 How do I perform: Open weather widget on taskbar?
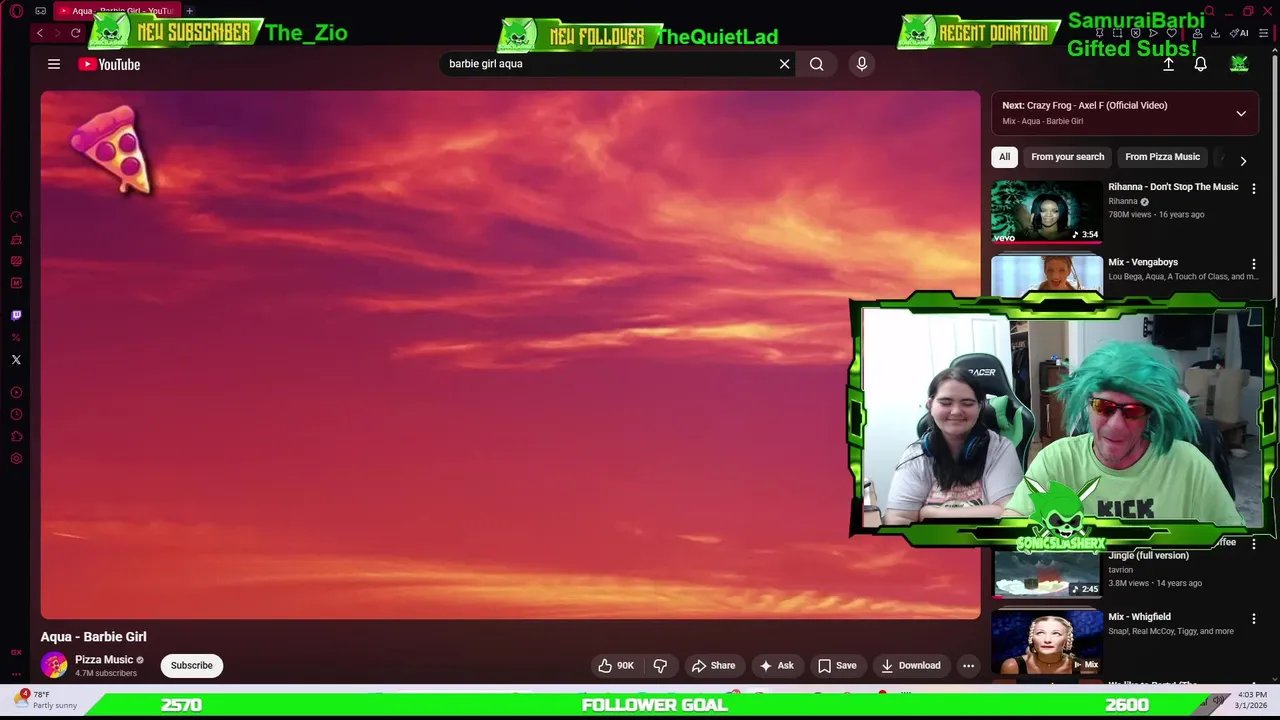pos(45,699)
